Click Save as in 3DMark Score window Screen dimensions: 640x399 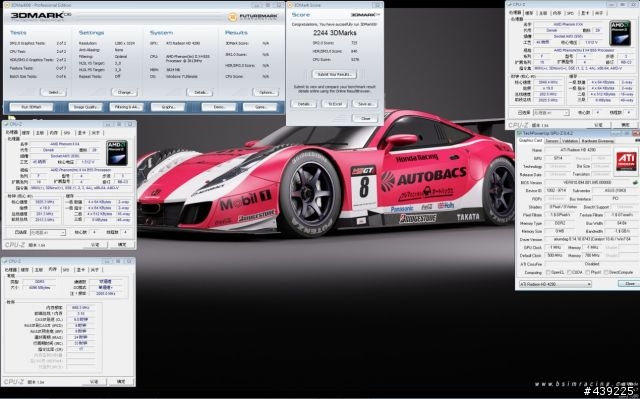[365, 104]
